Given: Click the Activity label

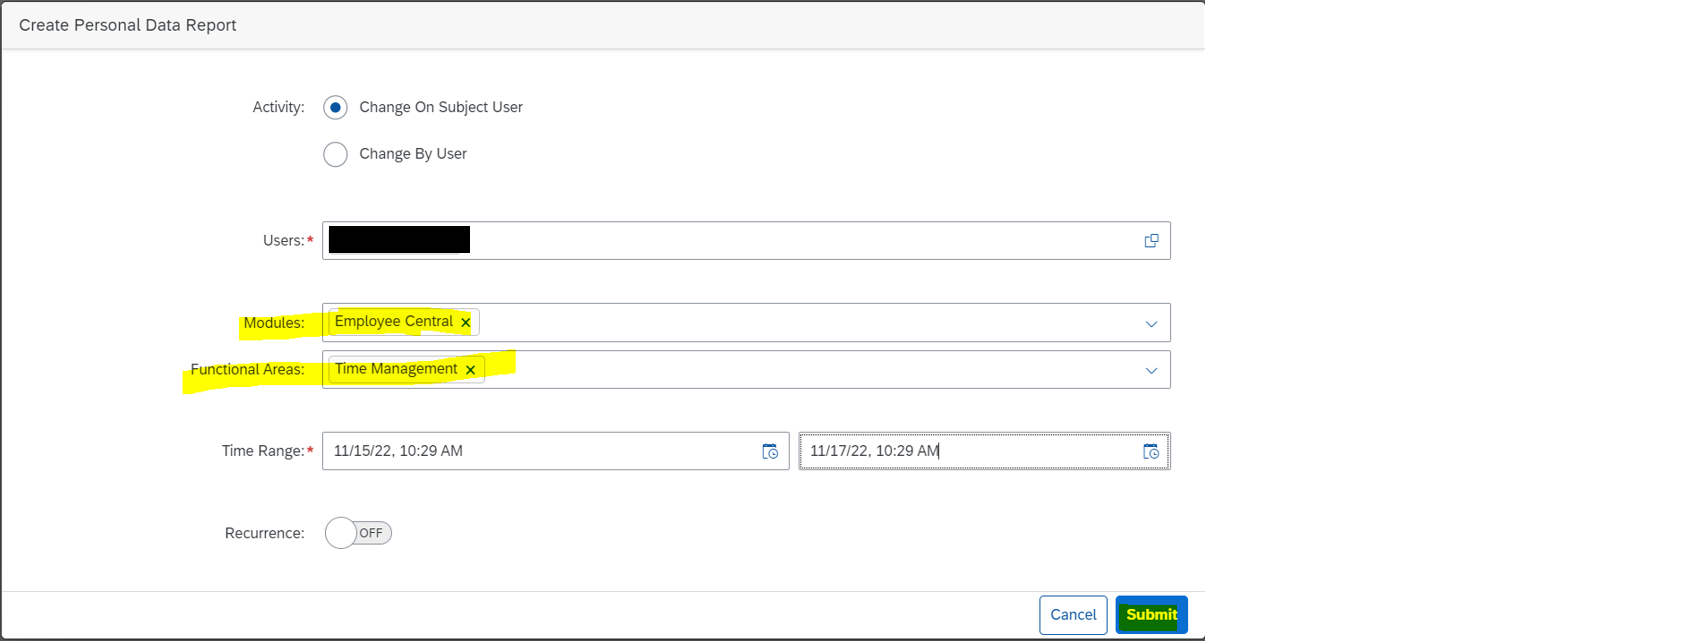Looking at the screenshot, I should 278,107.
